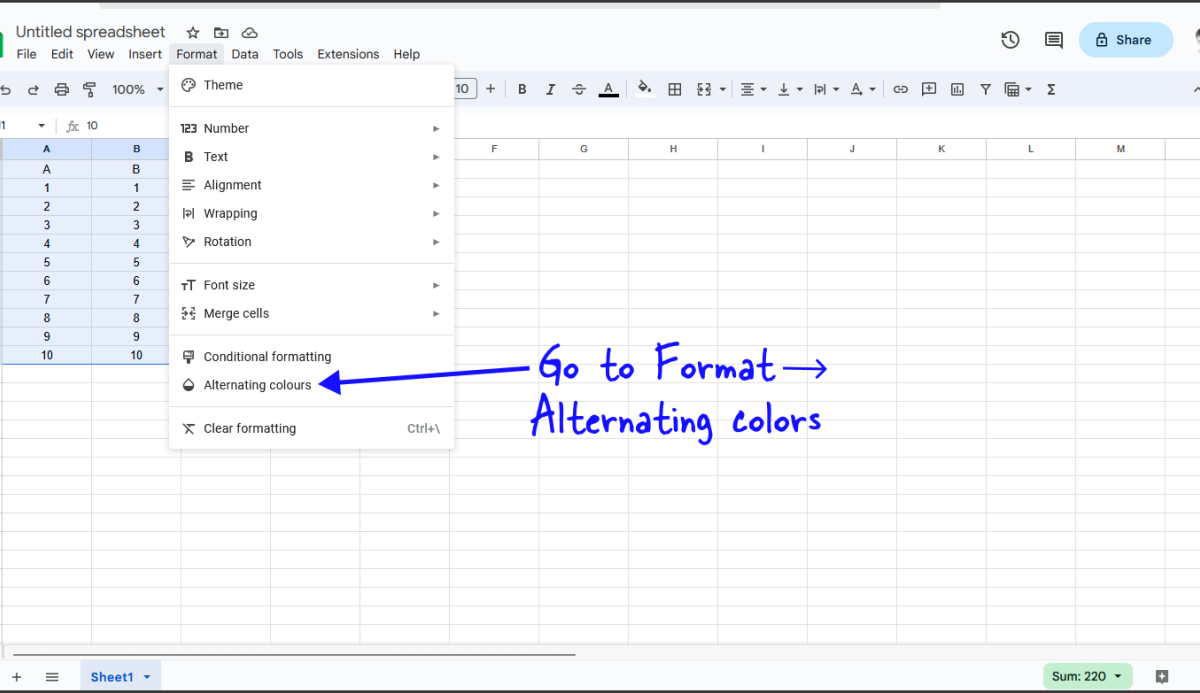Open version history clock icon

1010,40
